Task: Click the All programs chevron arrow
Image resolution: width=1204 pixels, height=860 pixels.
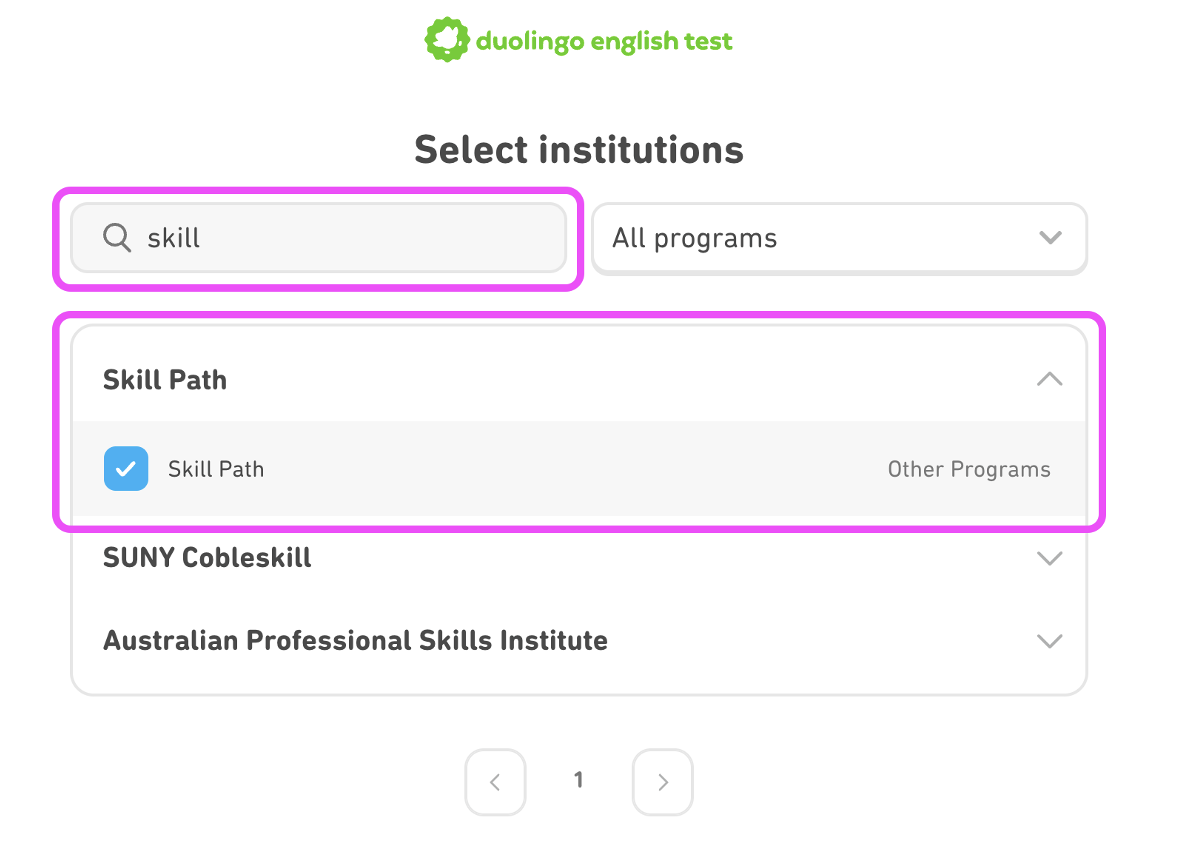Action: coord(1049,238)
